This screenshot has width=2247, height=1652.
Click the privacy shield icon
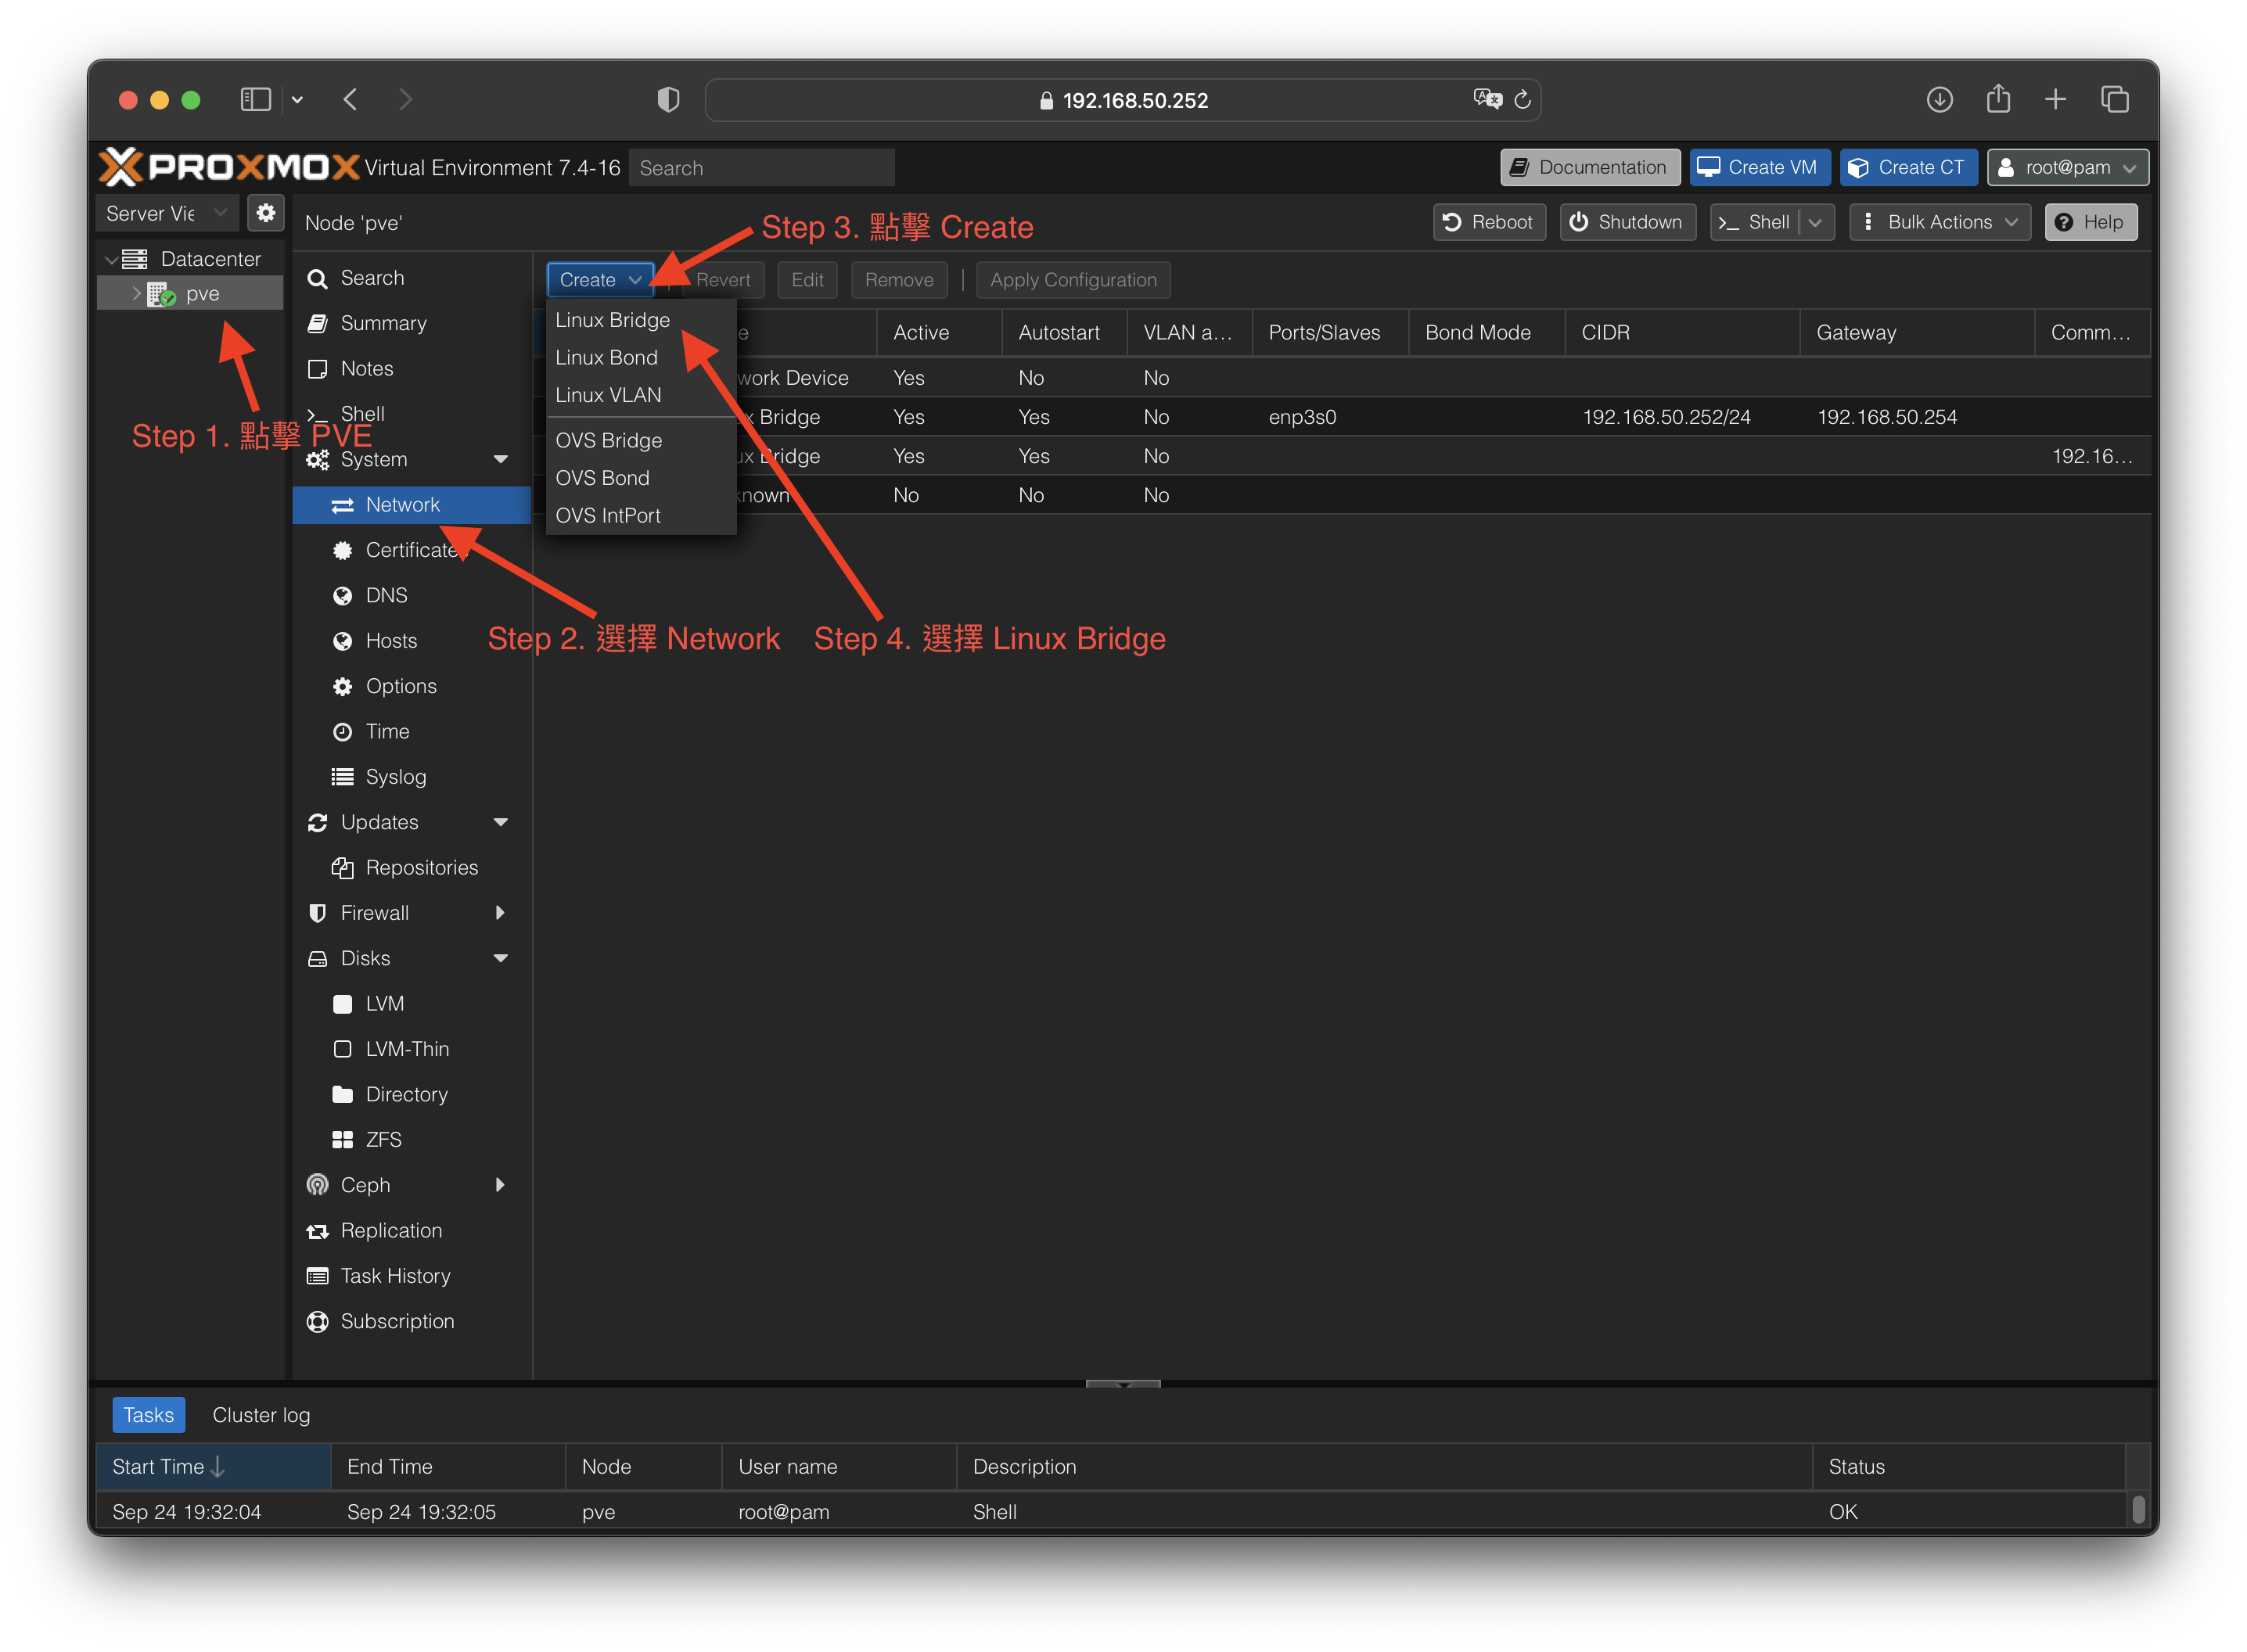[668, 99]
